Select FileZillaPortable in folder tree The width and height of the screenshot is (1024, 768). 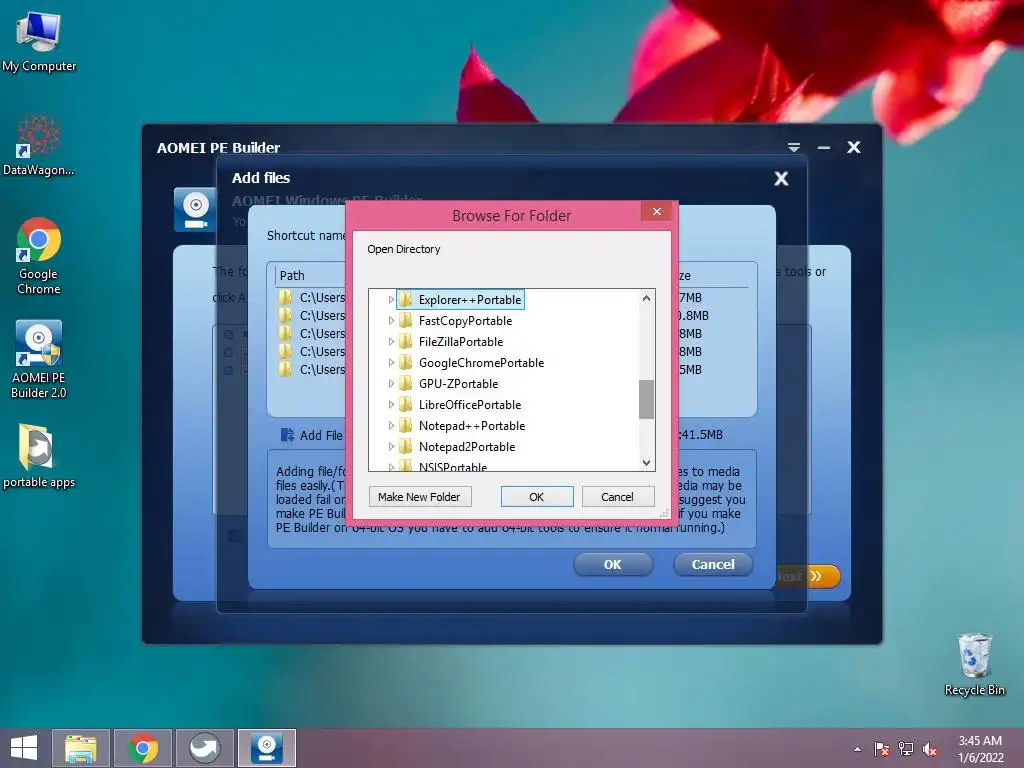(461, 342)
